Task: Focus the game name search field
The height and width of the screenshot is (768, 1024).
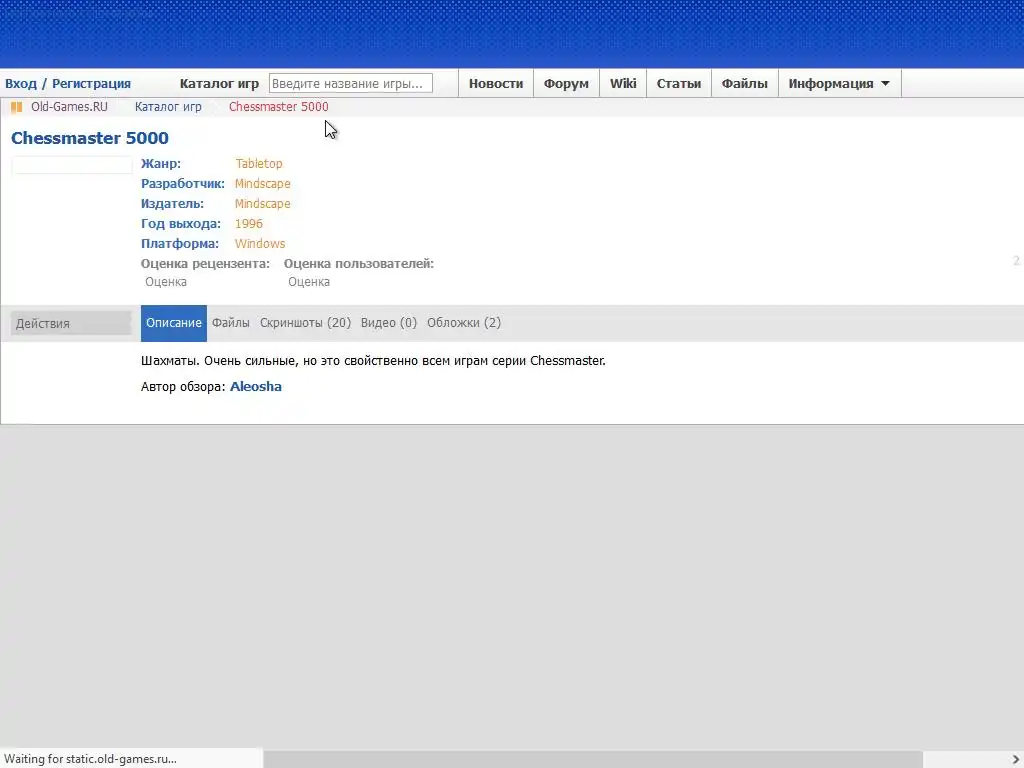Action: click(351, 84)
